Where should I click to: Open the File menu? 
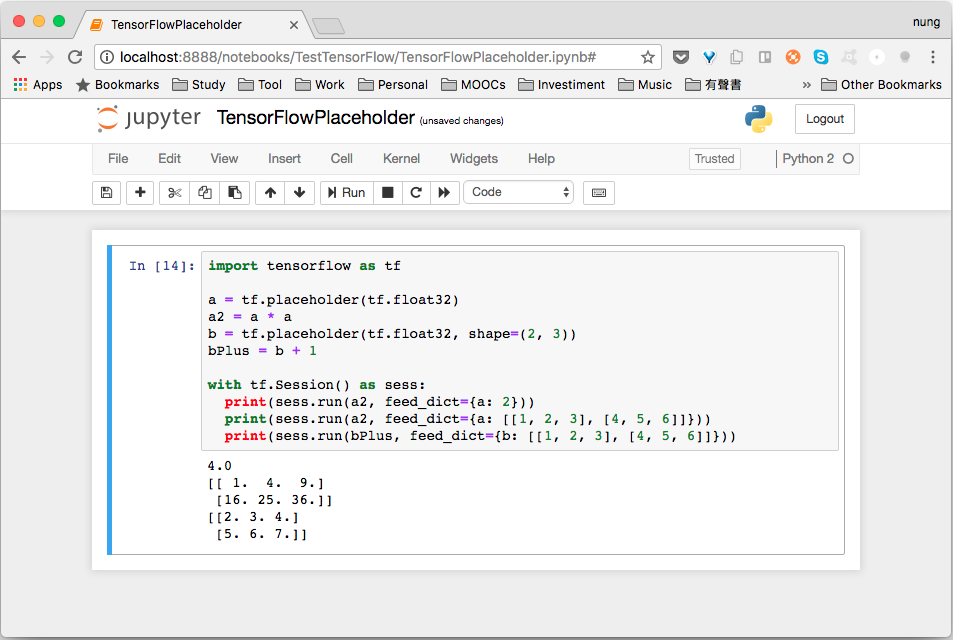coord(118,159)
